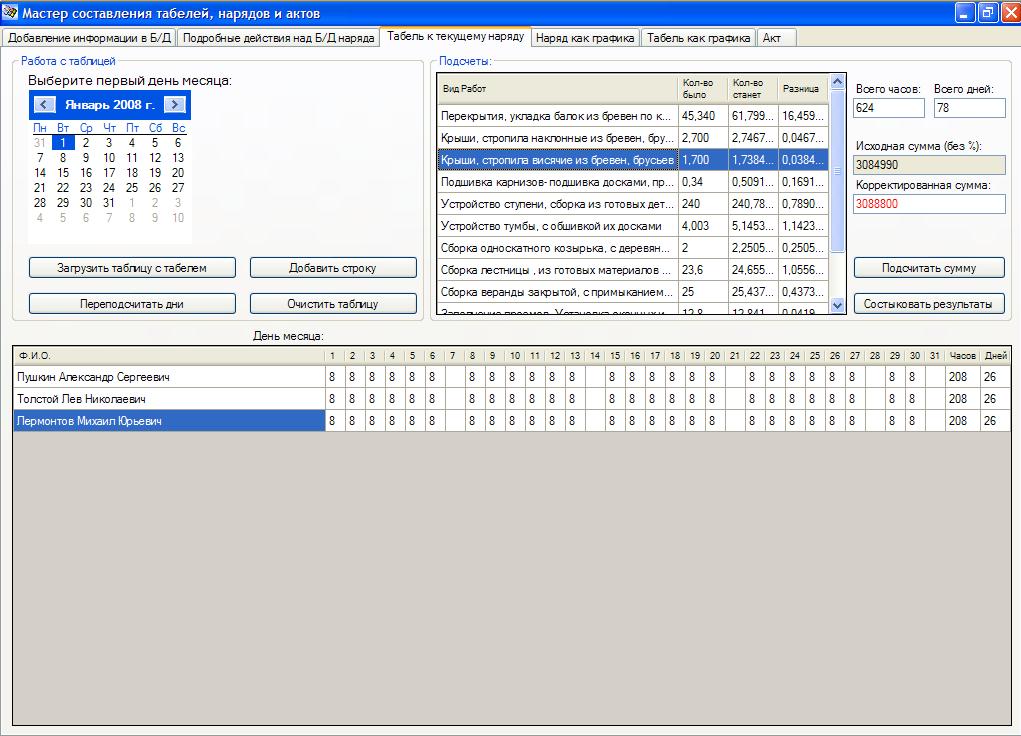This screenshot has width=1021, height=736.
Task: Click Часов column header
Action: click(x=962, y=356)
